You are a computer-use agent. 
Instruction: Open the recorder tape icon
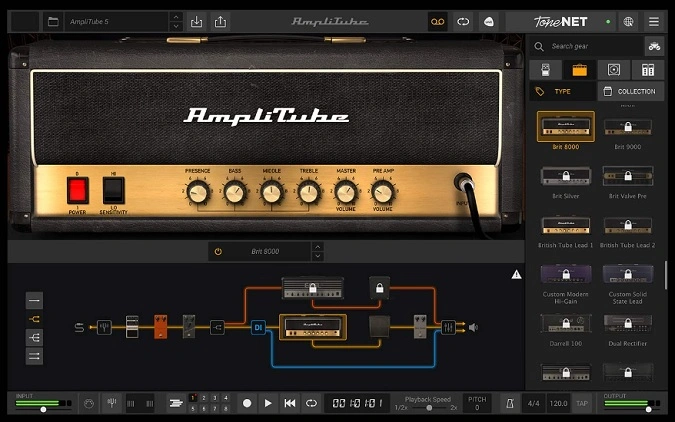[437, 22]
